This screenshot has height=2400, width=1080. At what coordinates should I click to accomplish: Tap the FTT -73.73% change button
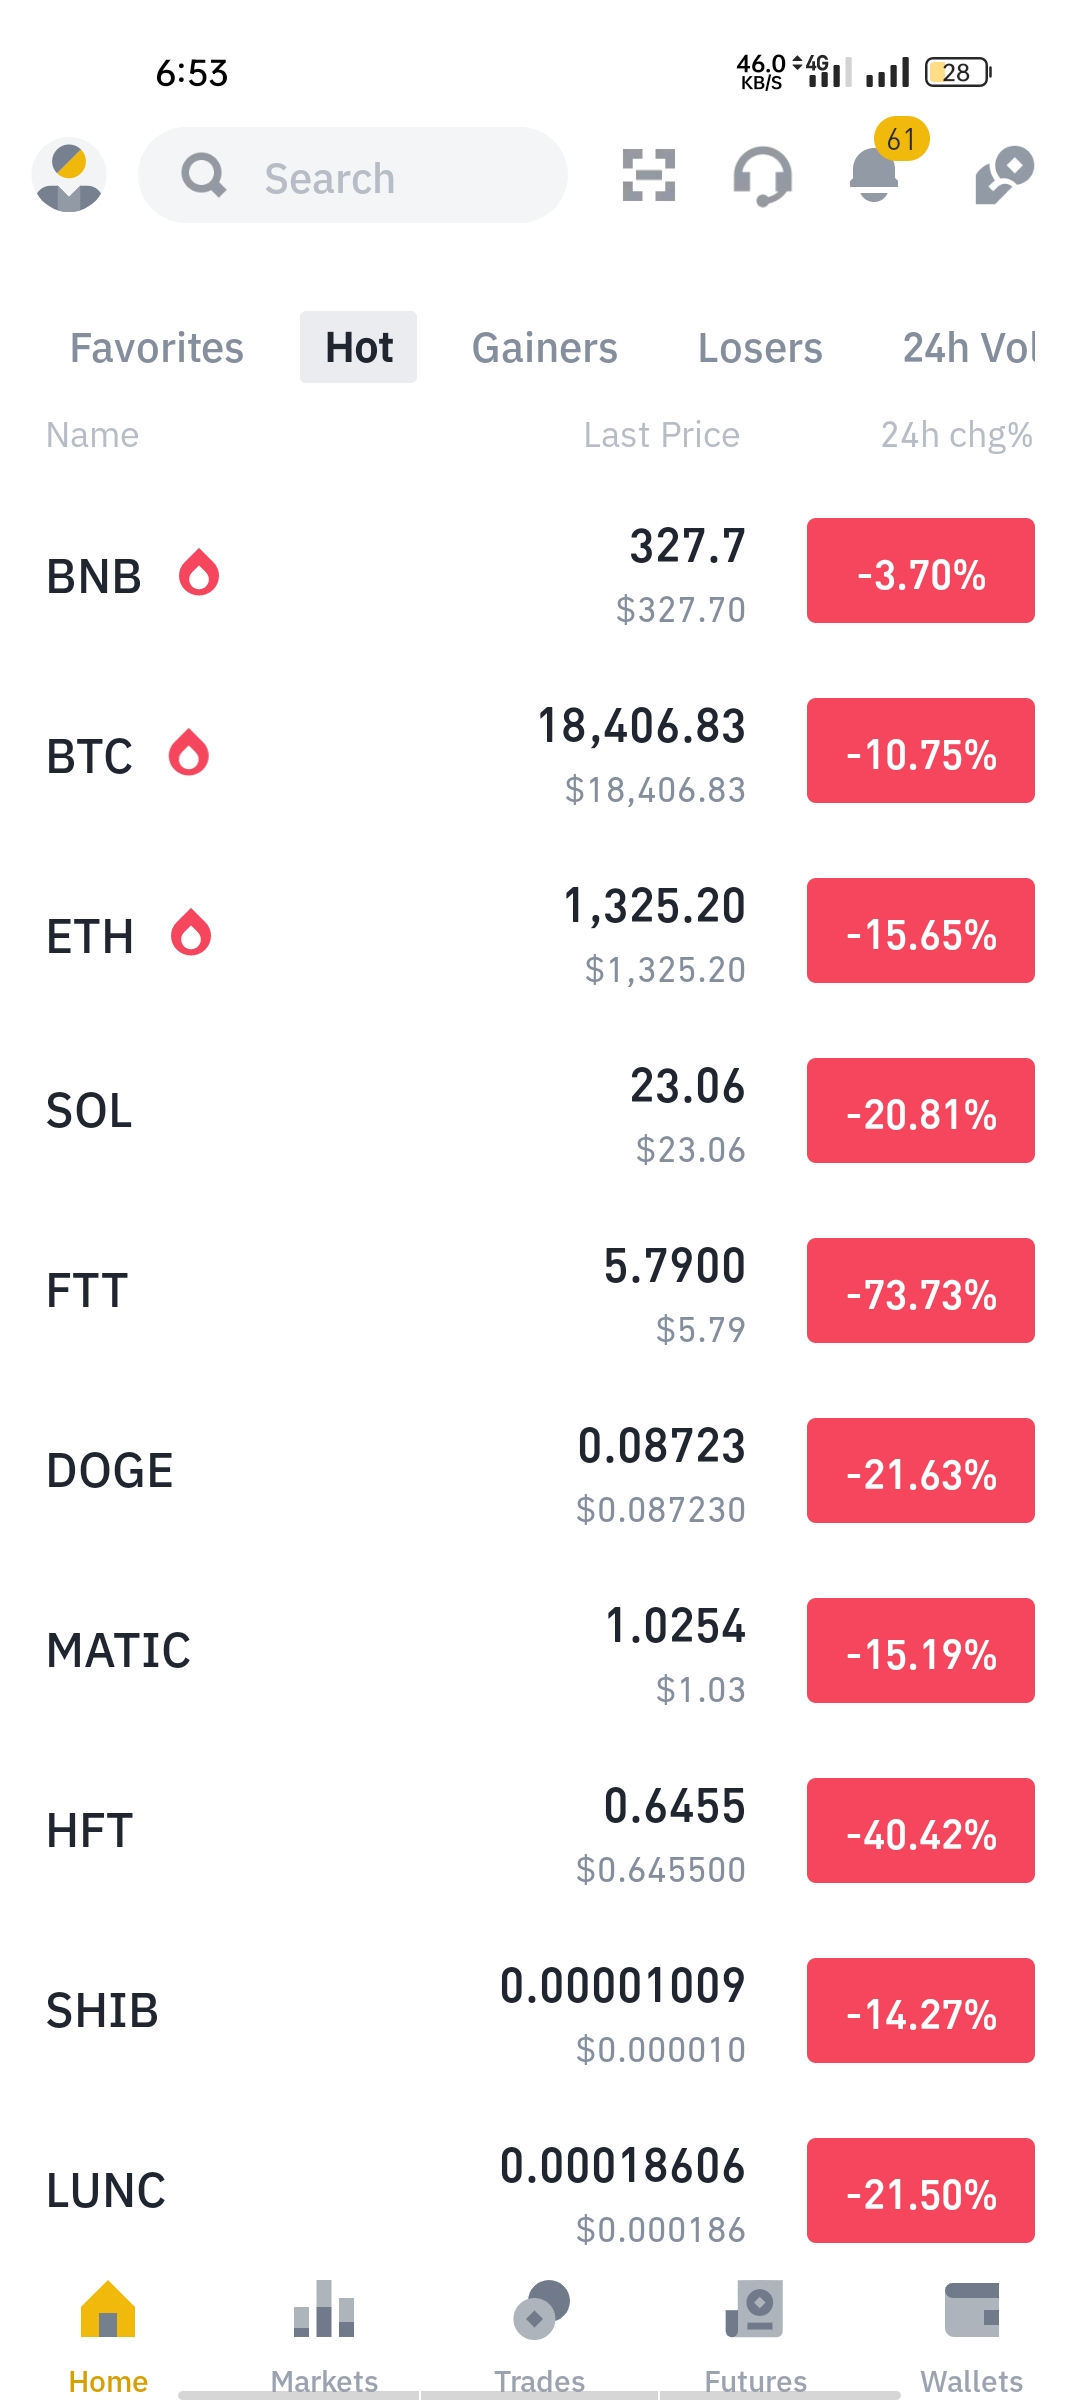pos(921,1291)
